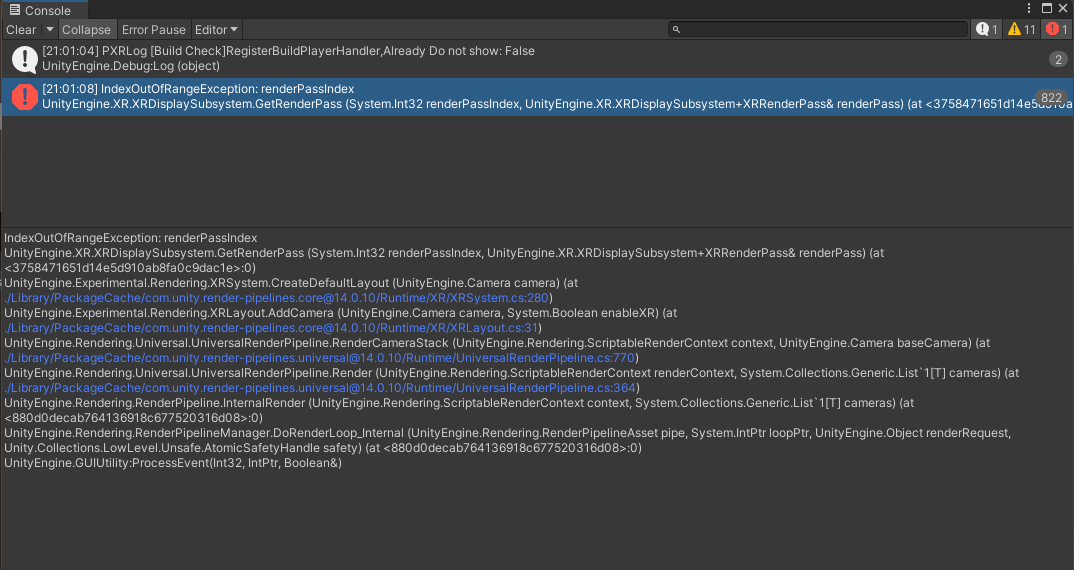Open the Clear options dropdown arrow
This screenshot has width=1074, height=570.
(49, 29)
